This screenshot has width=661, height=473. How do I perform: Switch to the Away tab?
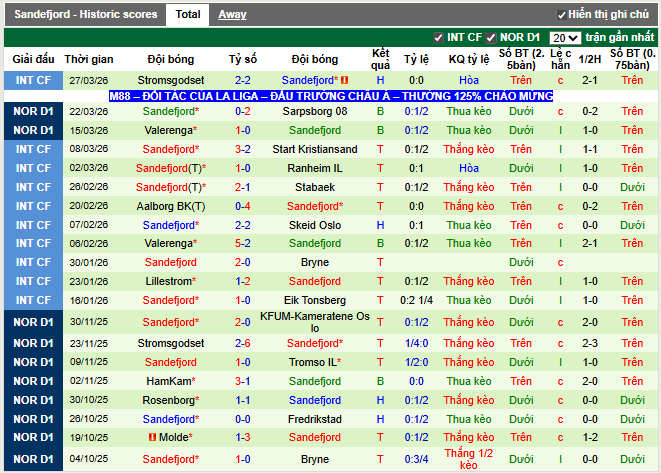(x=232, y=15)
